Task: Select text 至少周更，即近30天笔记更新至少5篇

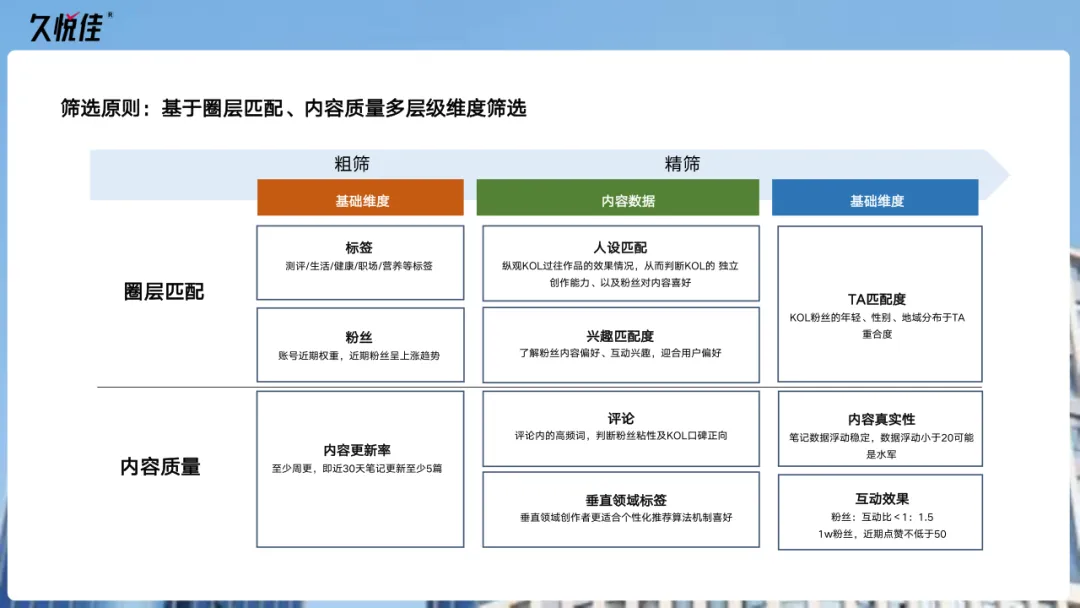Action: 357,468
